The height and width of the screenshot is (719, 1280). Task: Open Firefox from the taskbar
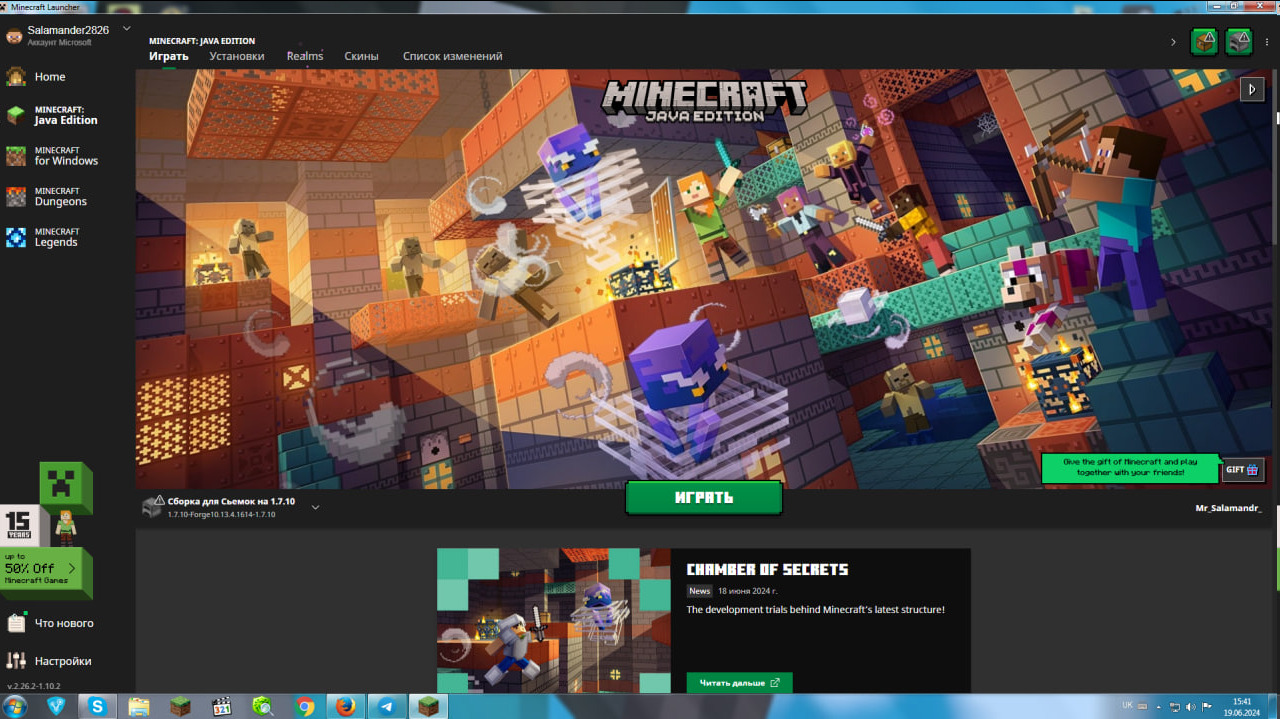tap(346, 706)
